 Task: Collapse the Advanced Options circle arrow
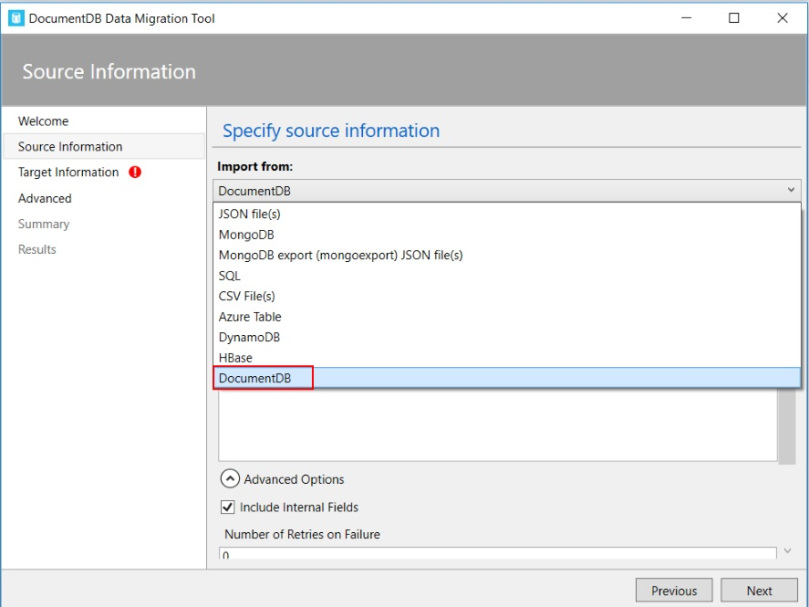[x=229, y=479]
